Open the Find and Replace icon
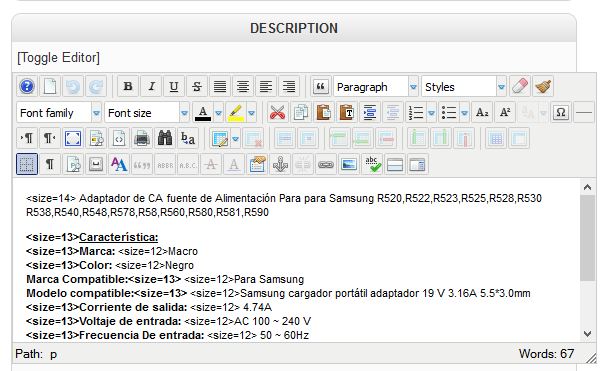Image resolution: width=606 pixels, height=371 pixels. tap(188, 138)
